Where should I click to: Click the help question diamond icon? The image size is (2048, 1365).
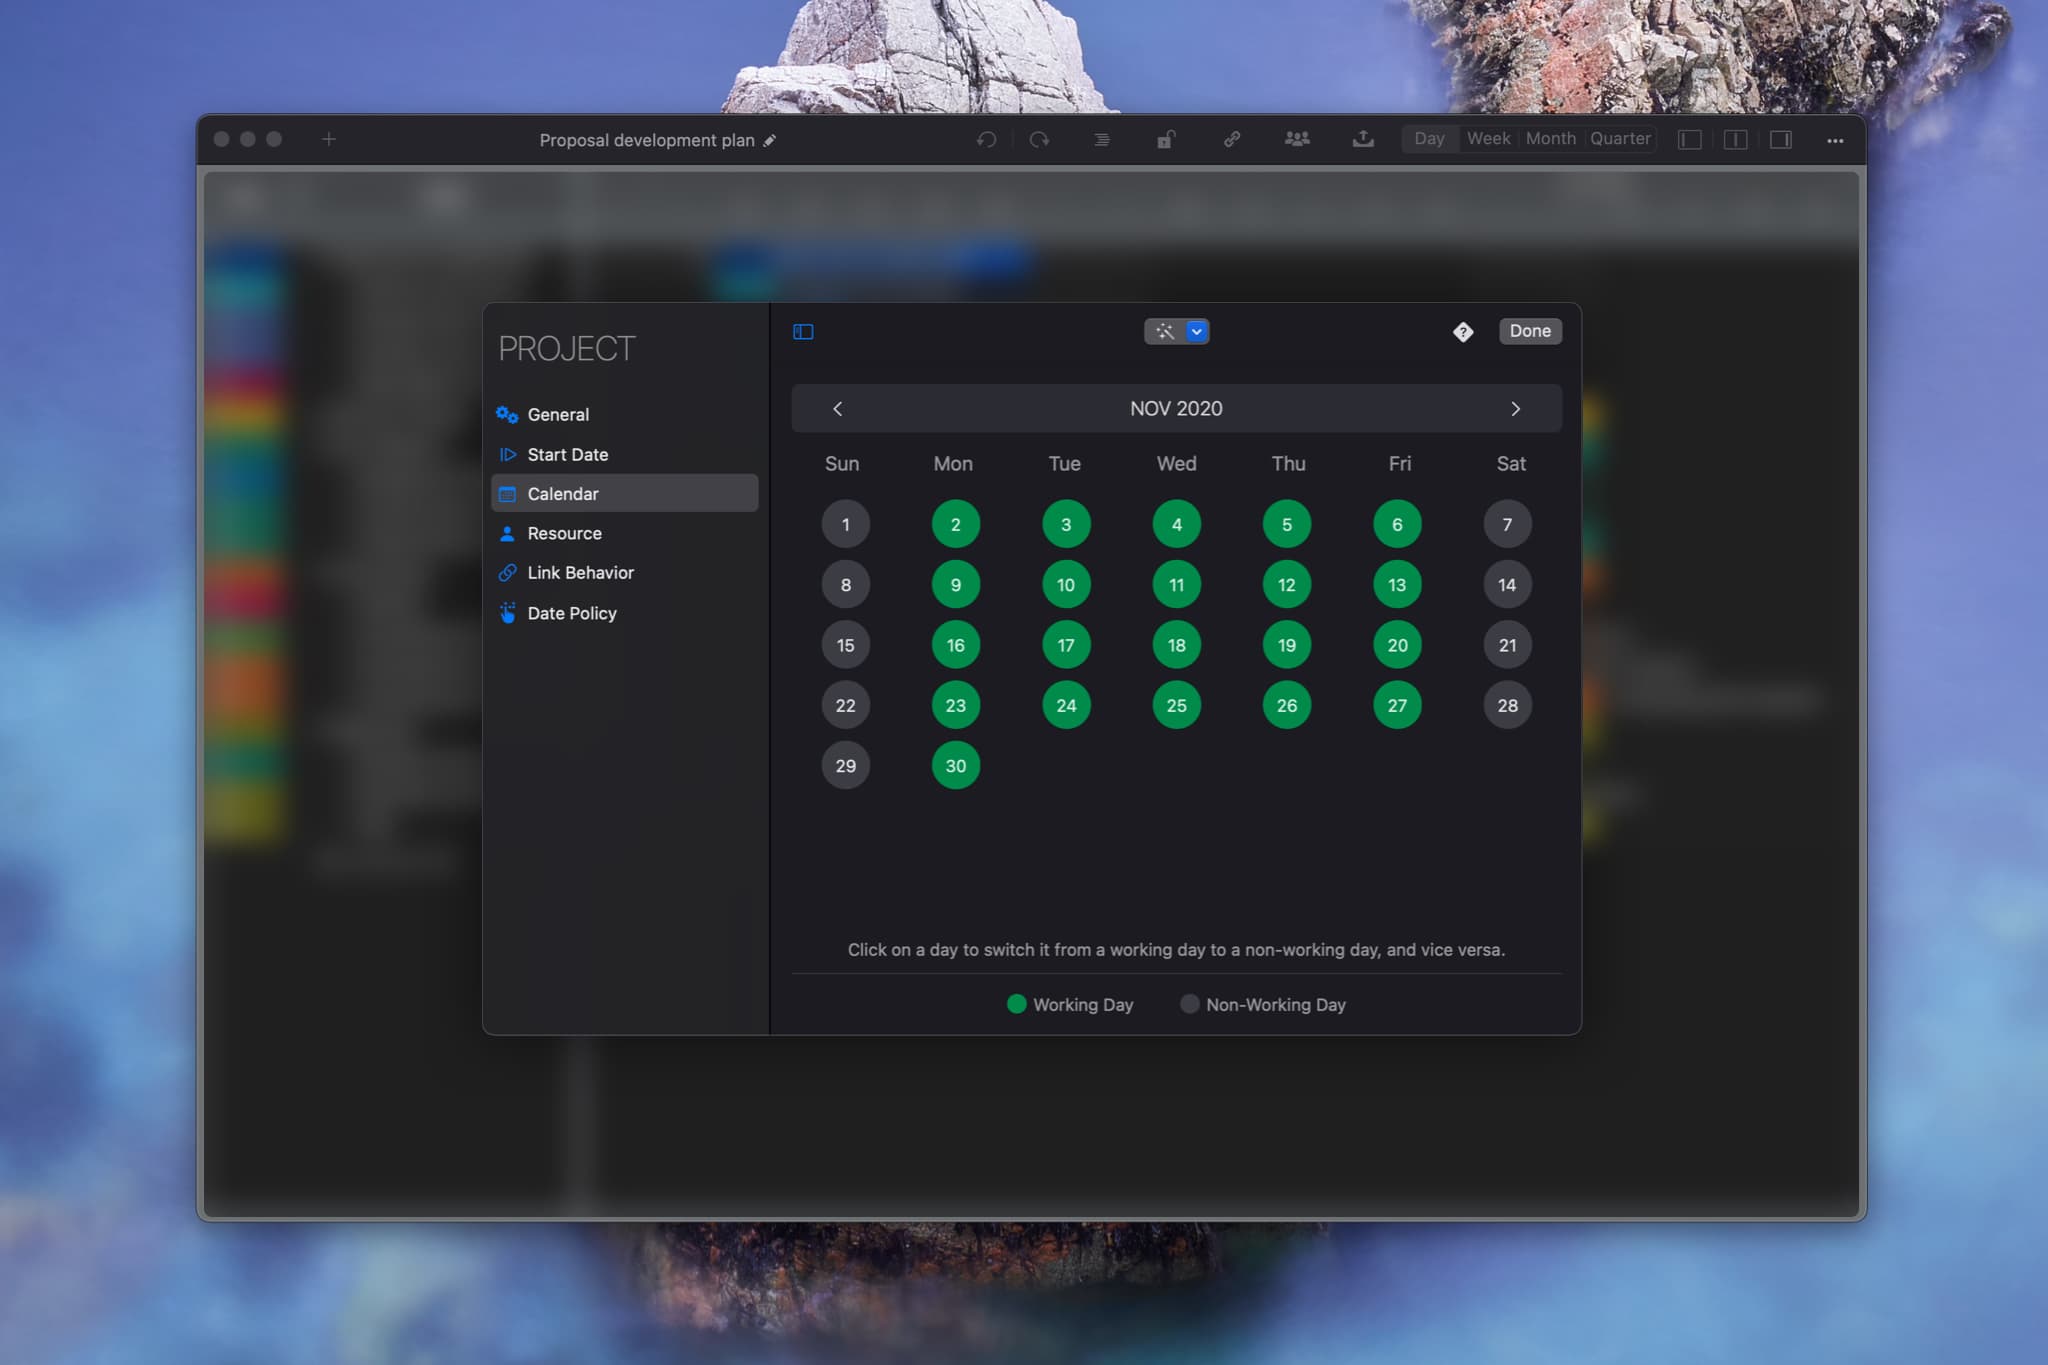click(1463, 332)
